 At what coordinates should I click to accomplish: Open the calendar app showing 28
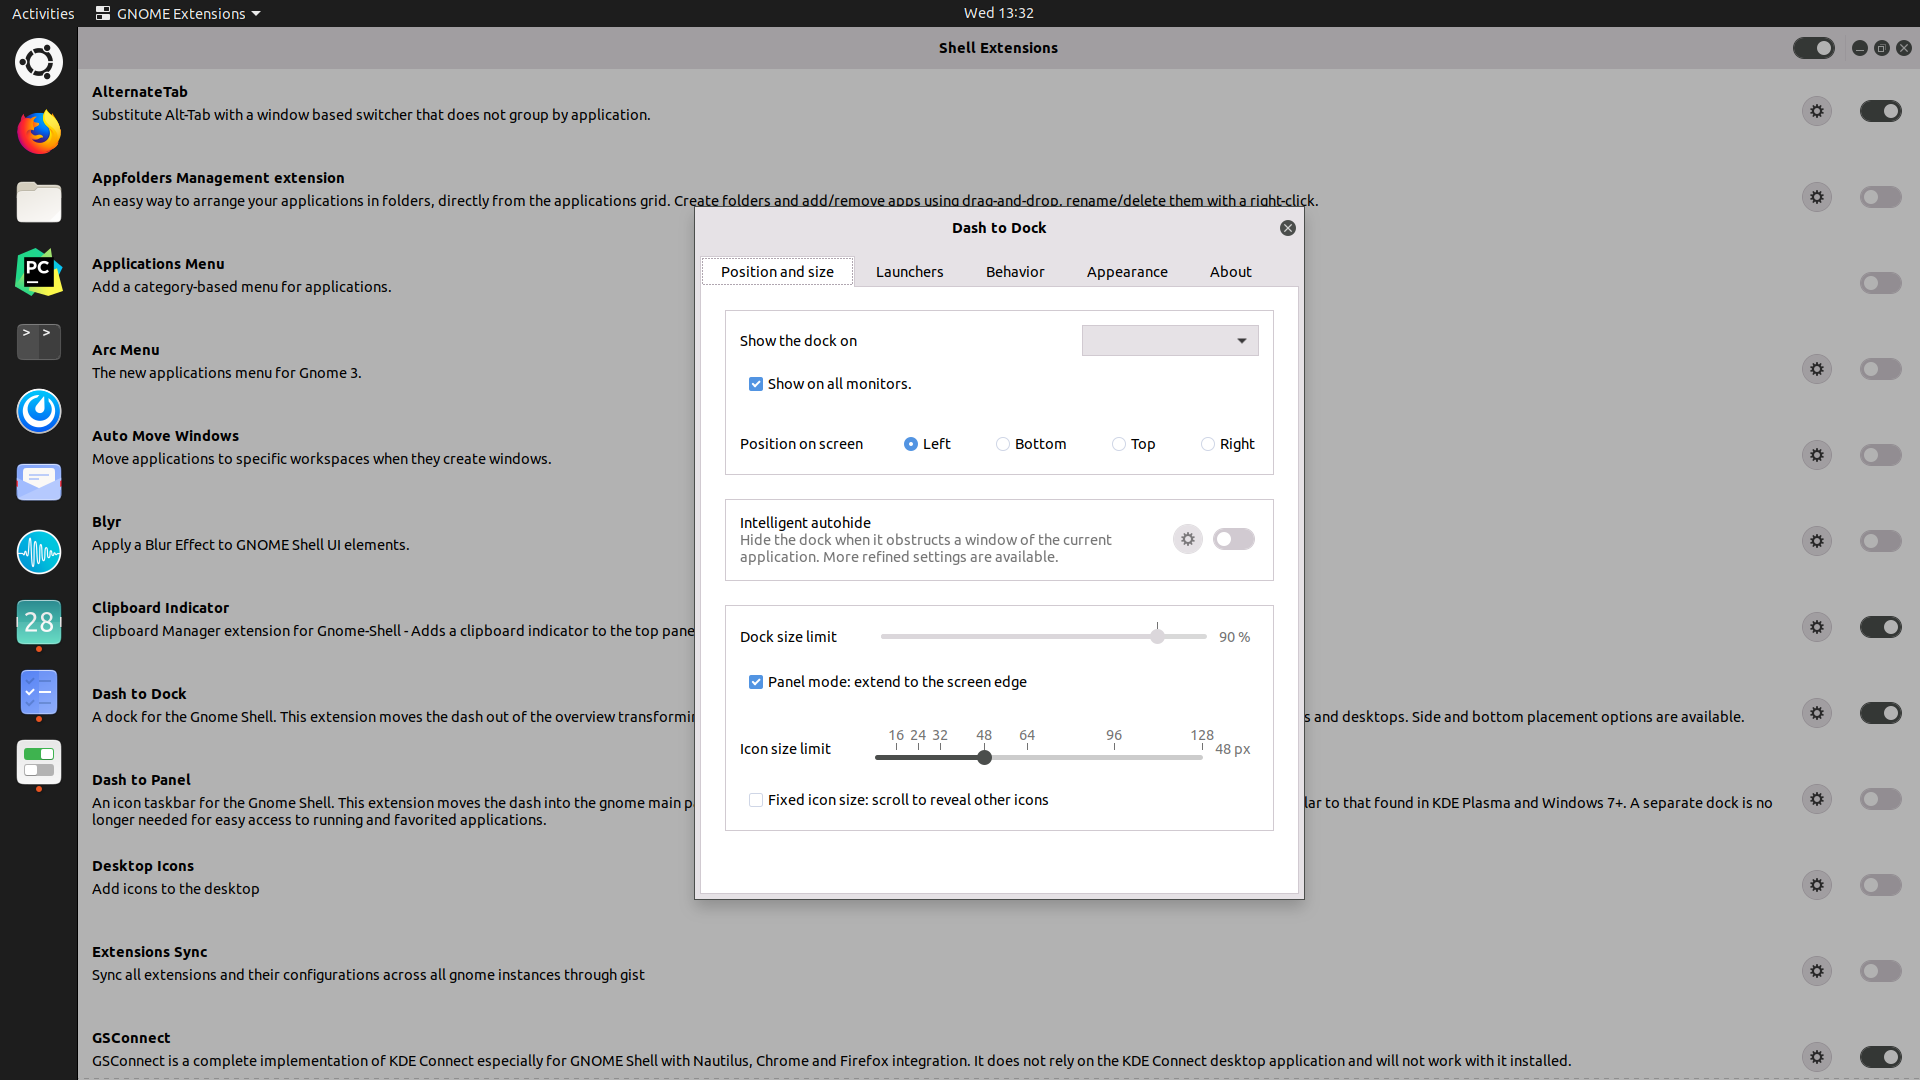tap(39, 622)
